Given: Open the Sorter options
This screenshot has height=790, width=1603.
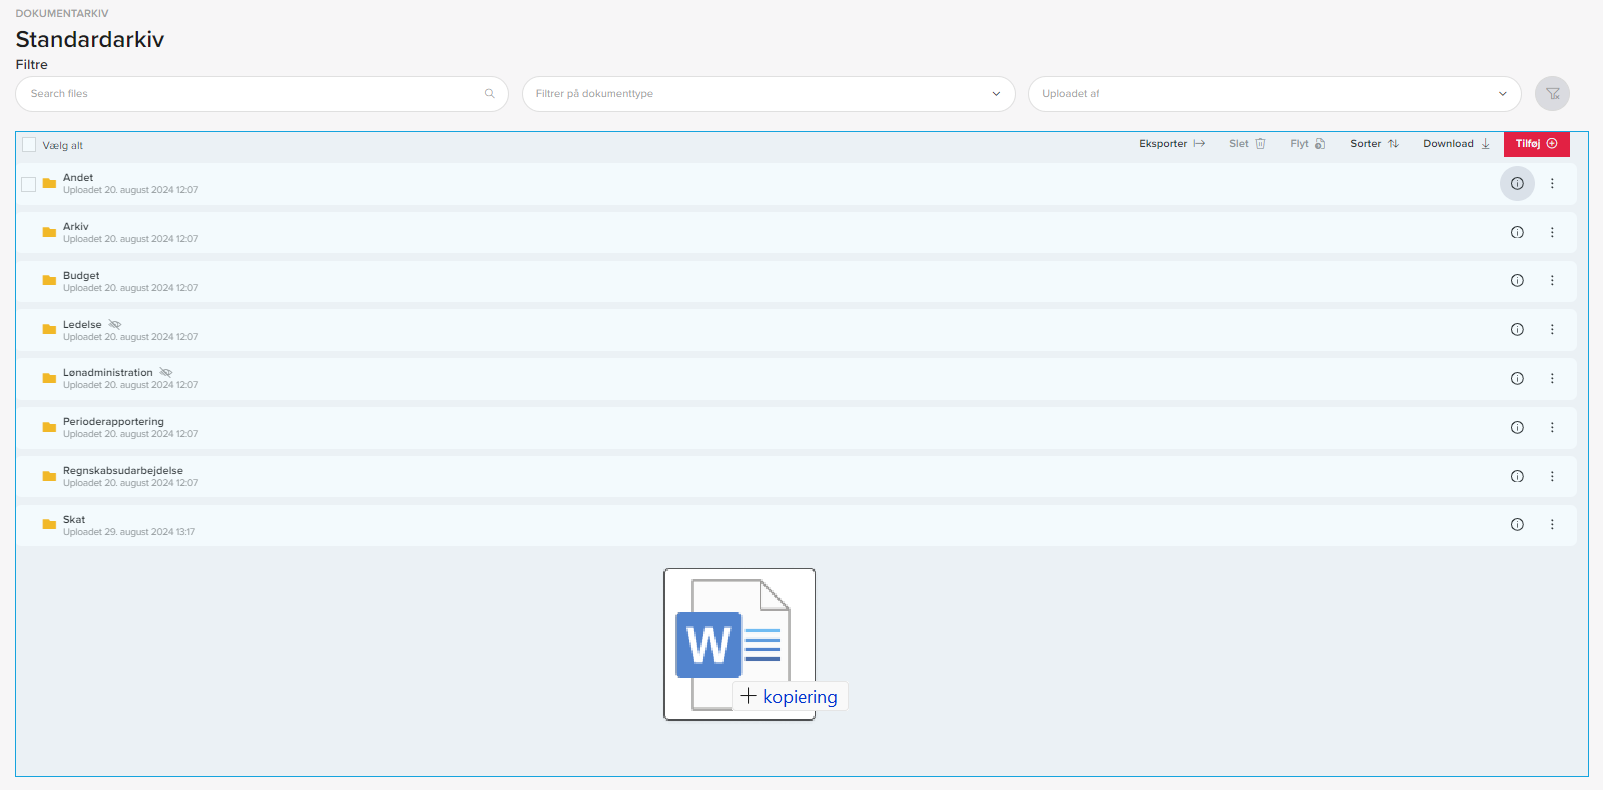Looking at the screenshot, I should [x=1374, y=144].
